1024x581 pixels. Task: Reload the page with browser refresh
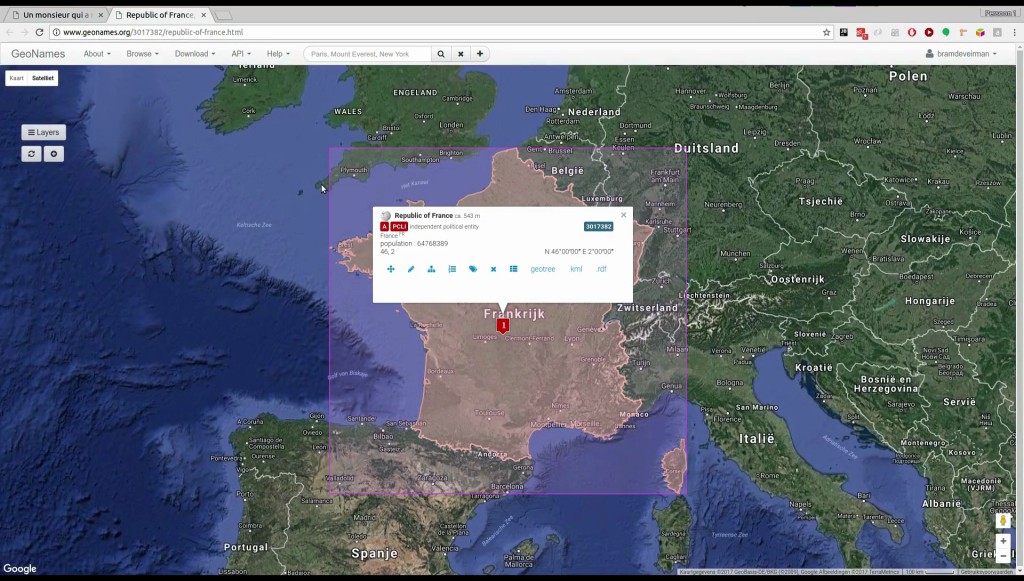[x=39, y=32]
